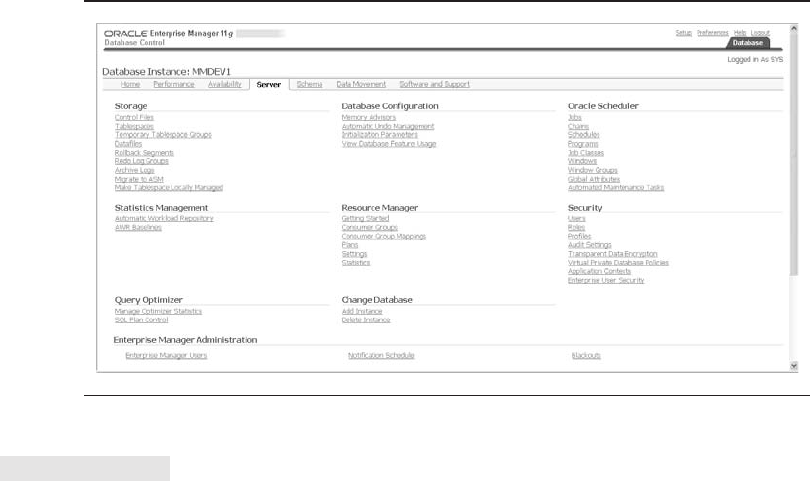Click Delete Instance
The width and height of the screenshot is (810, 481).
click(366, 320)
